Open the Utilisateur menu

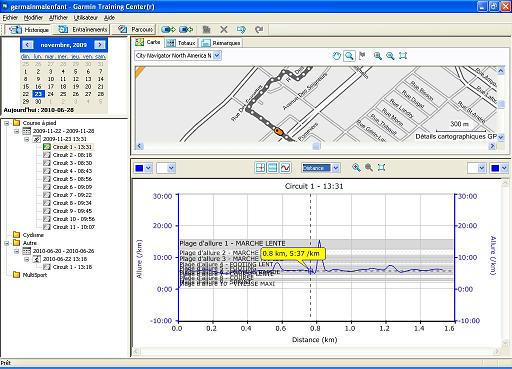coord(86,18)
